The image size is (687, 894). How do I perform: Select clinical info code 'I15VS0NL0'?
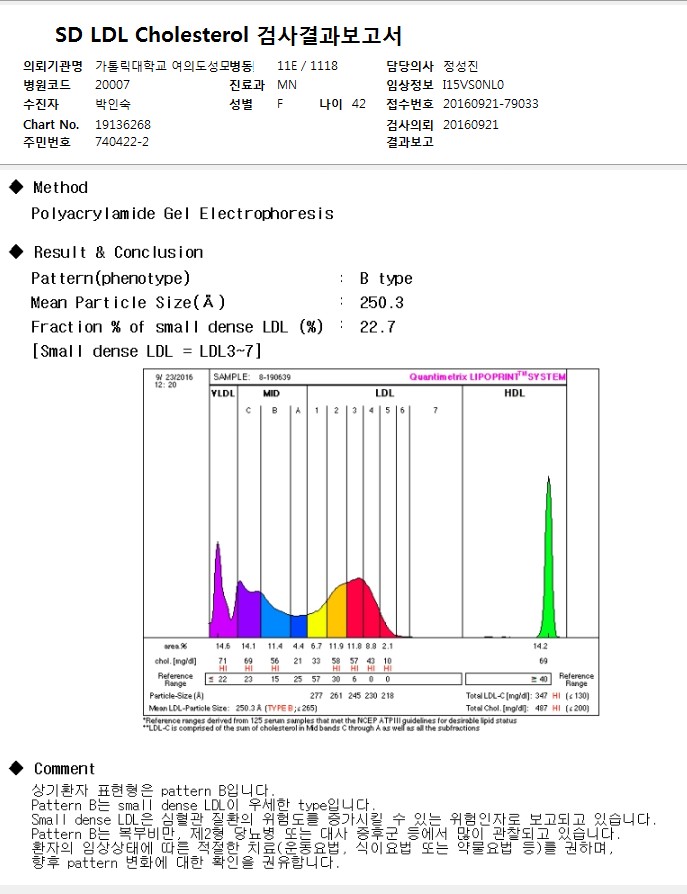pos(473,85)
